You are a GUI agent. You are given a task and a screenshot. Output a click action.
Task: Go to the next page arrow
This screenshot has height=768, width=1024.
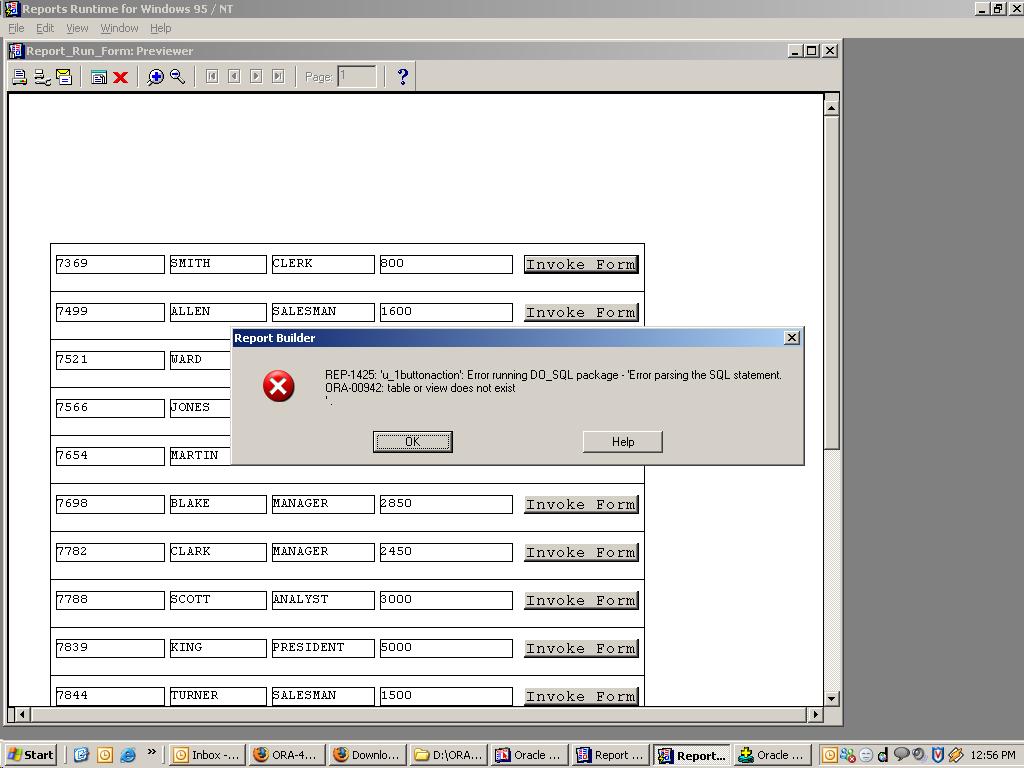point(256,77)
